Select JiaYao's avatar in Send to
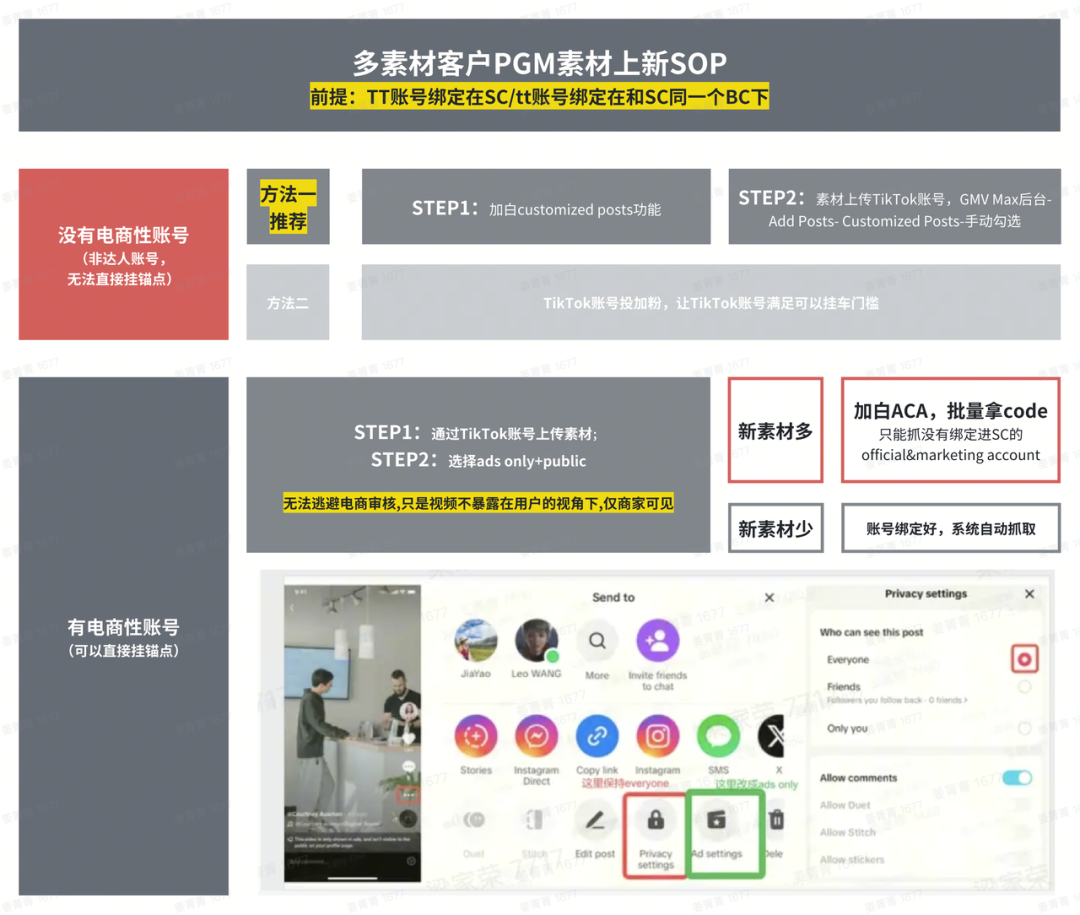Viewport: 1080px width, 915px height. 476,641
